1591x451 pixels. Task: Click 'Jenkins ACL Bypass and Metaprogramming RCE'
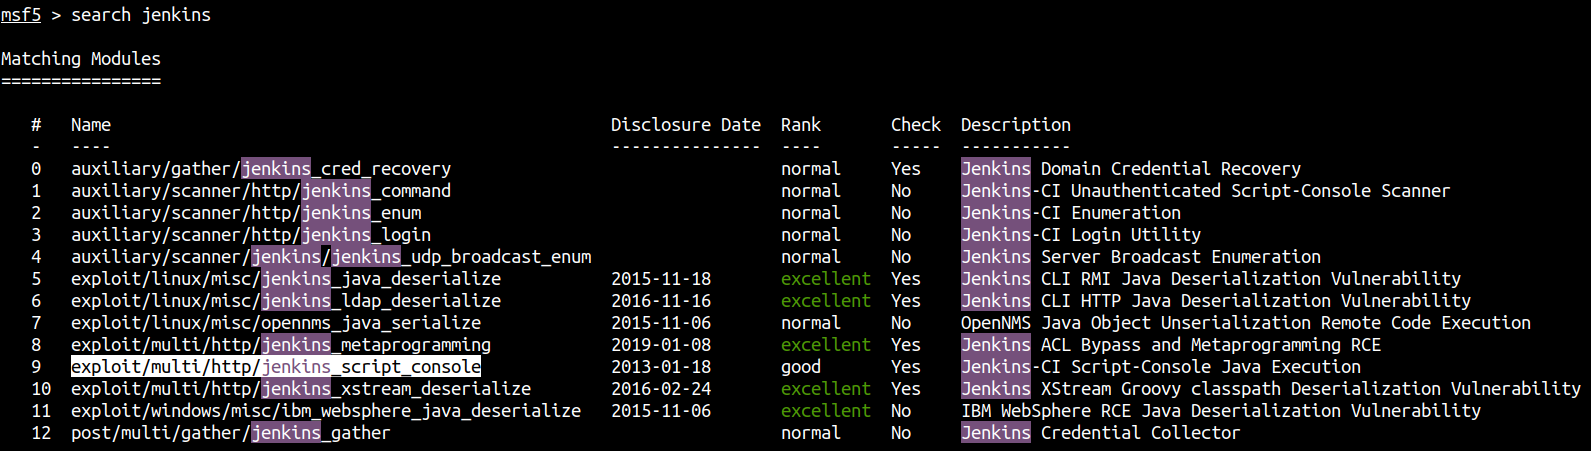pyautogui.click(x=1171, y=345)
